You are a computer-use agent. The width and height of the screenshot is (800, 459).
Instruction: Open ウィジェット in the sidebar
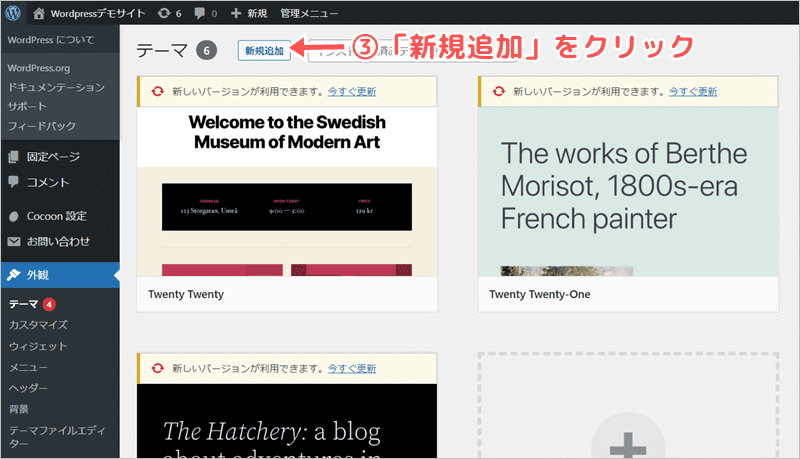37,346
